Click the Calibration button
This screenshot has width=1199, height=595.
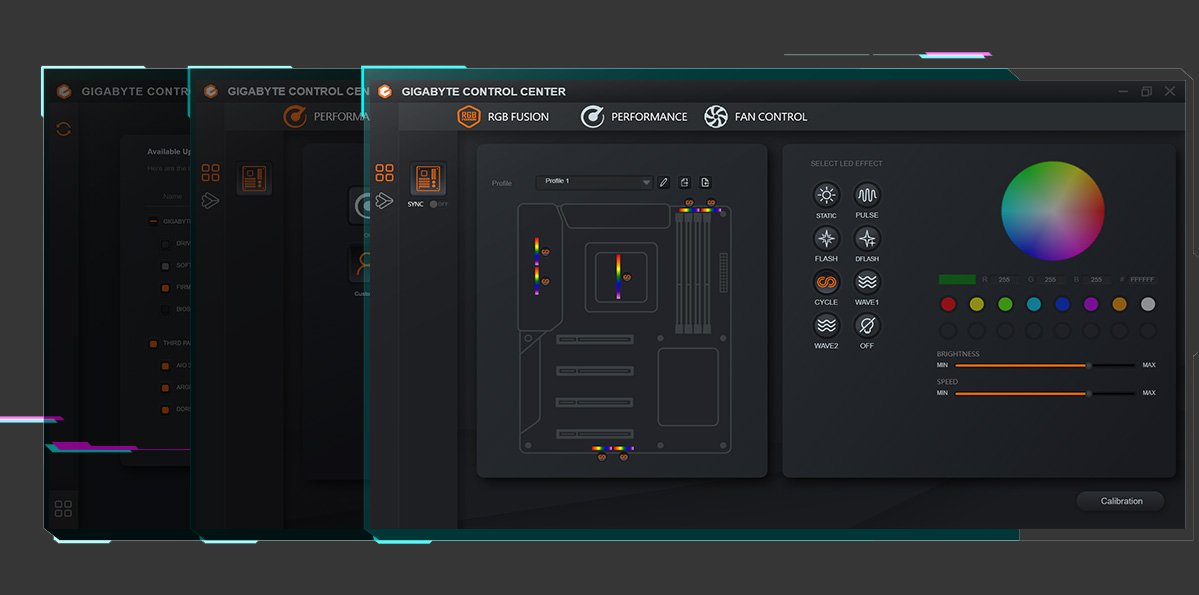click(1121, 501)
